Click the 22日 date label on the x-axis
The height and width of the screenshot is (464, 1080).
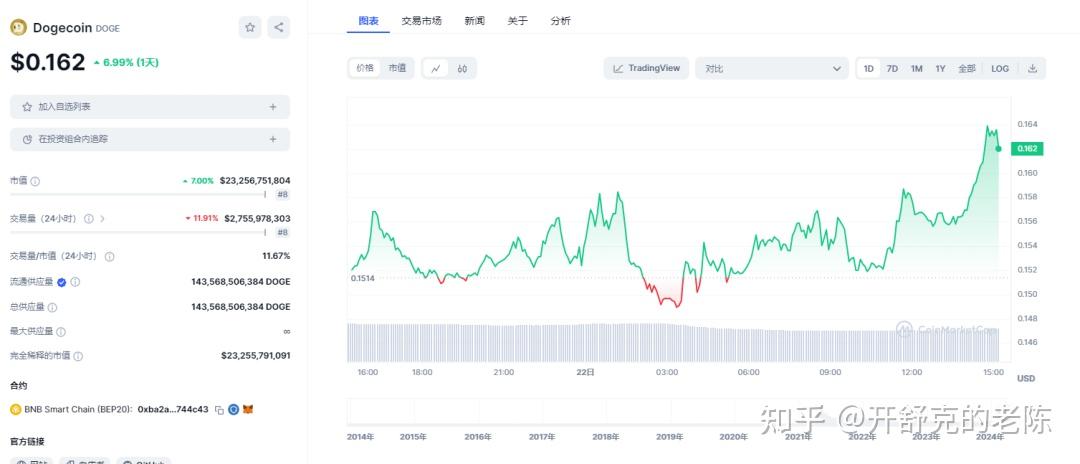585,372
